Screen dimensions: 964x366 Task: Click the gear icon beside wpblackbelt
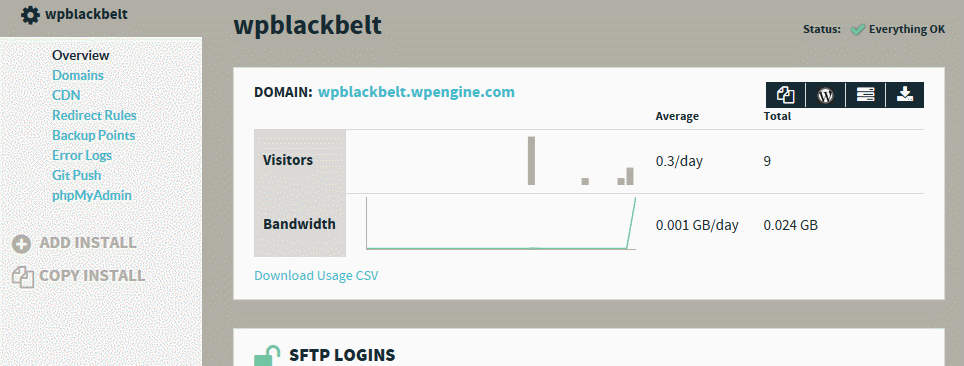(x=30, y=14)
